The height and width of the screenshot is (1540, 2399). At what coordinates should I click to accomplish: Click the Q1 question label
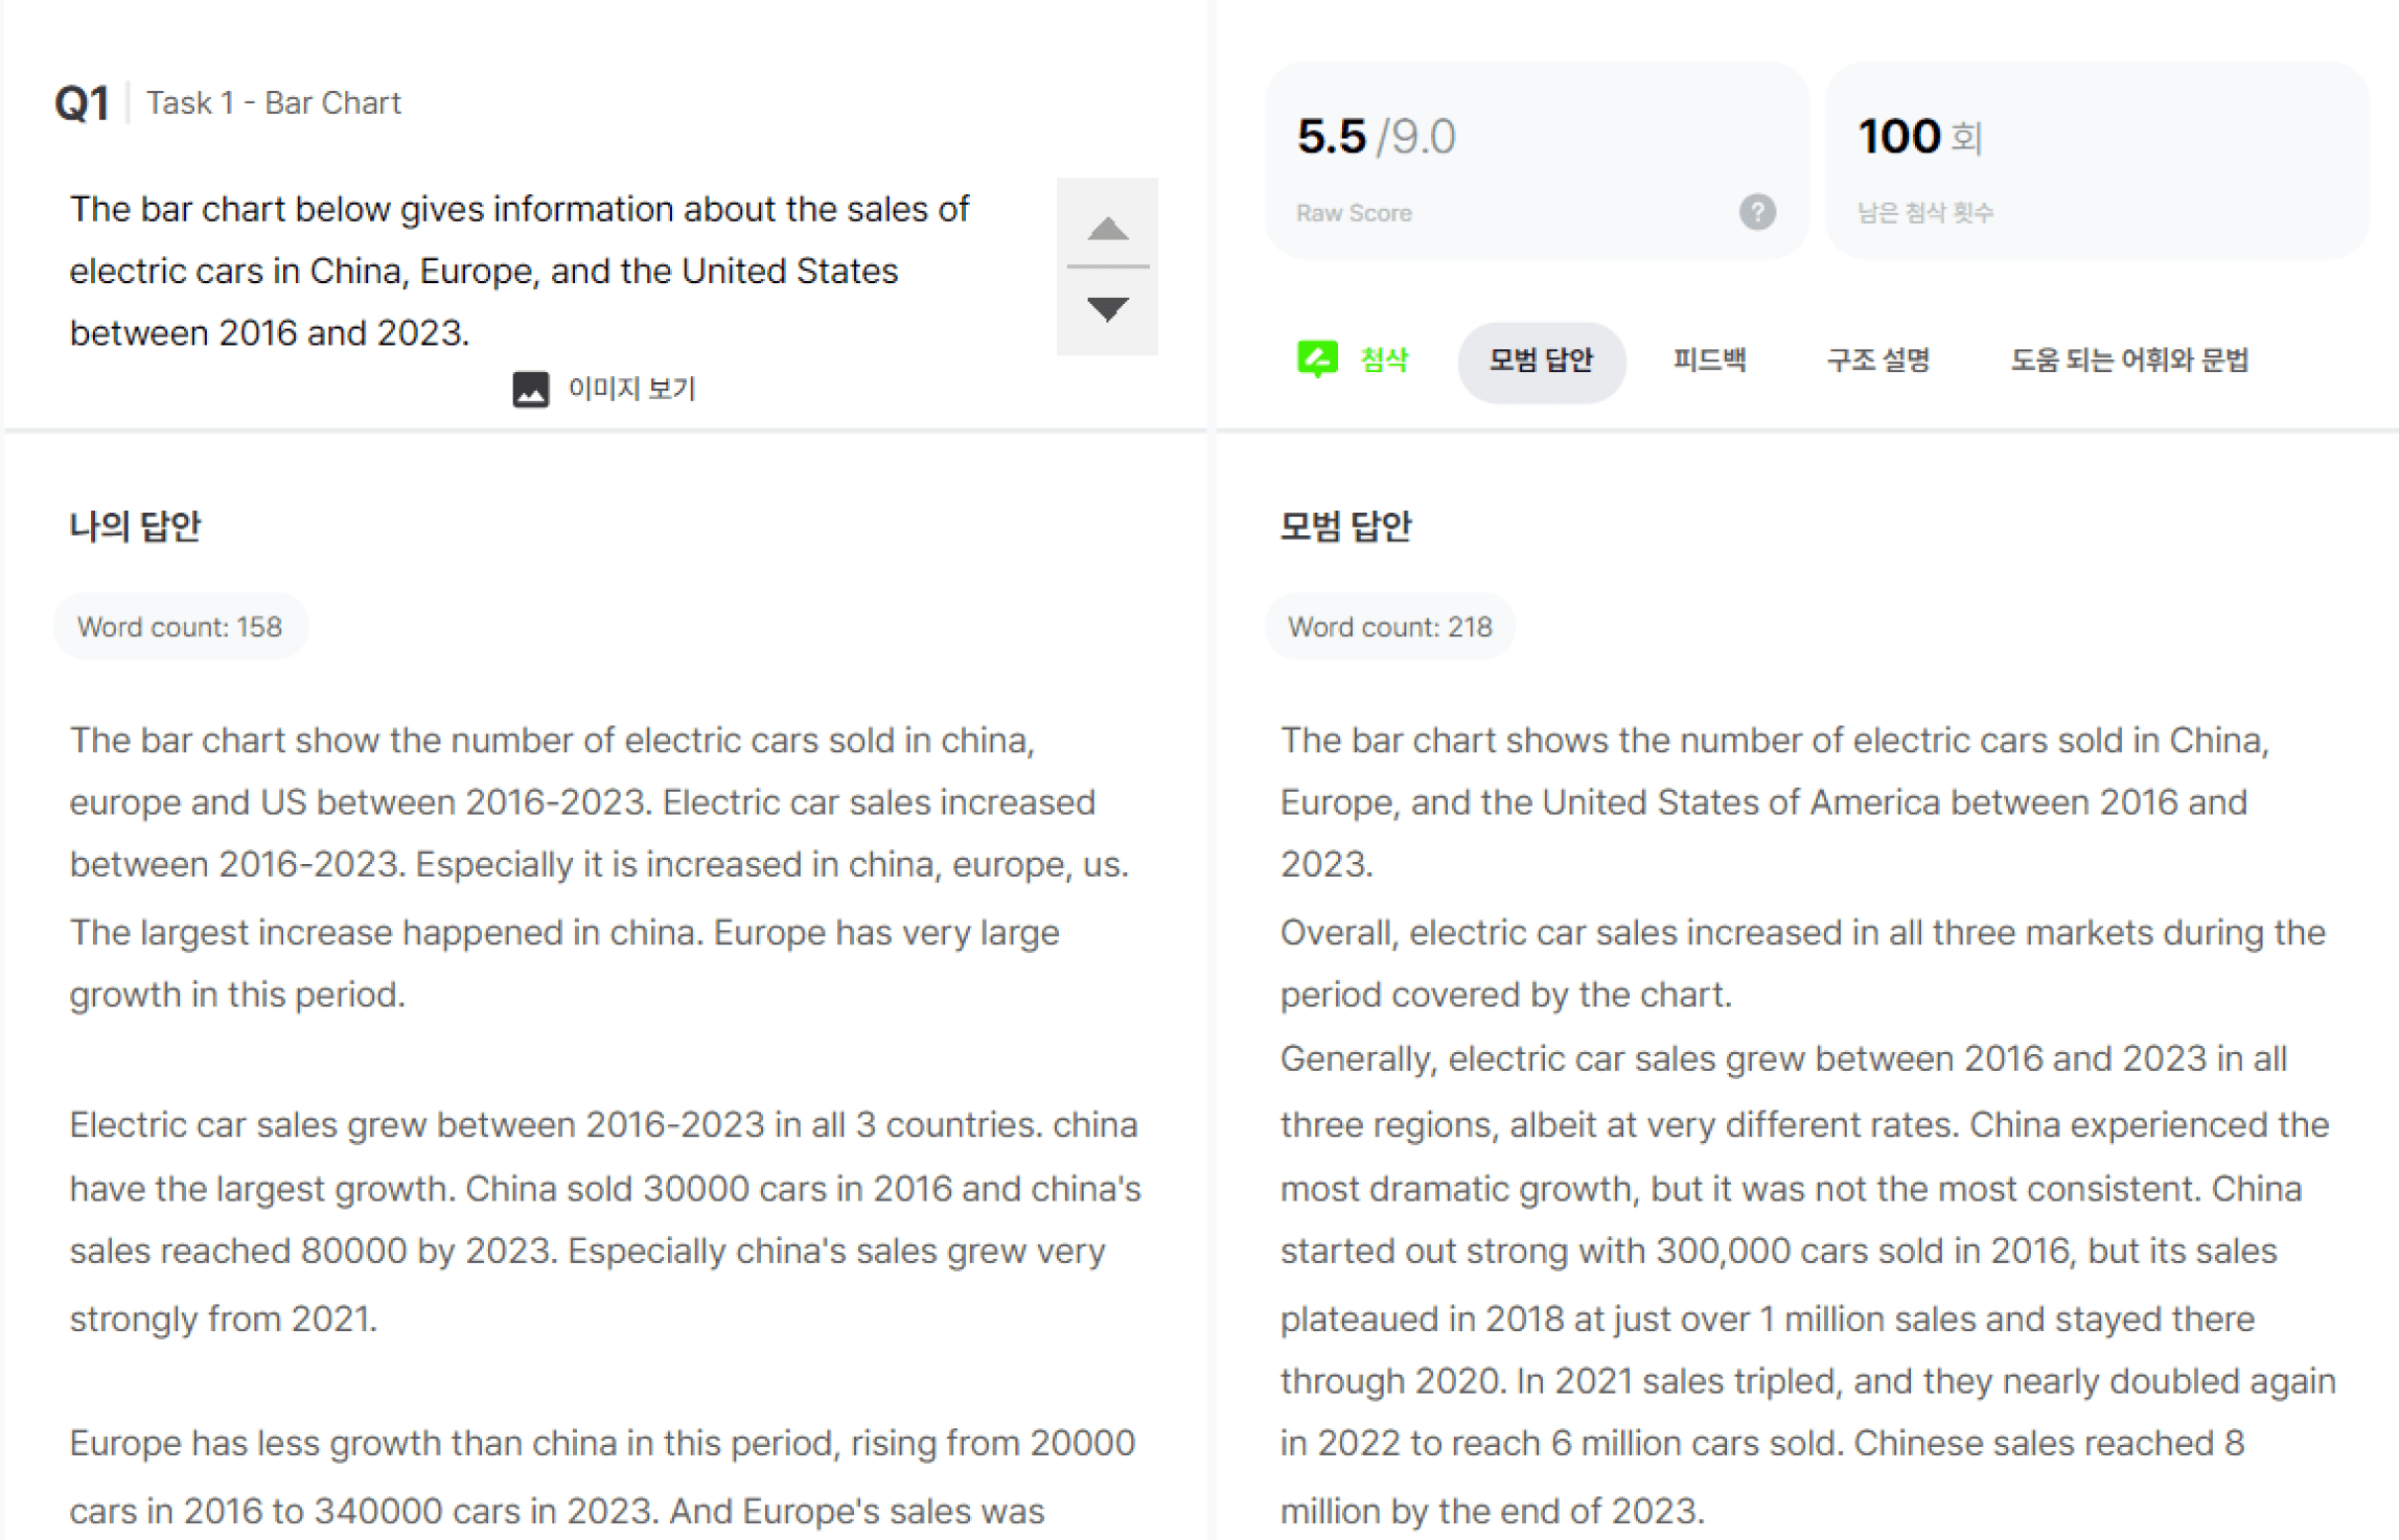[82, 103]
